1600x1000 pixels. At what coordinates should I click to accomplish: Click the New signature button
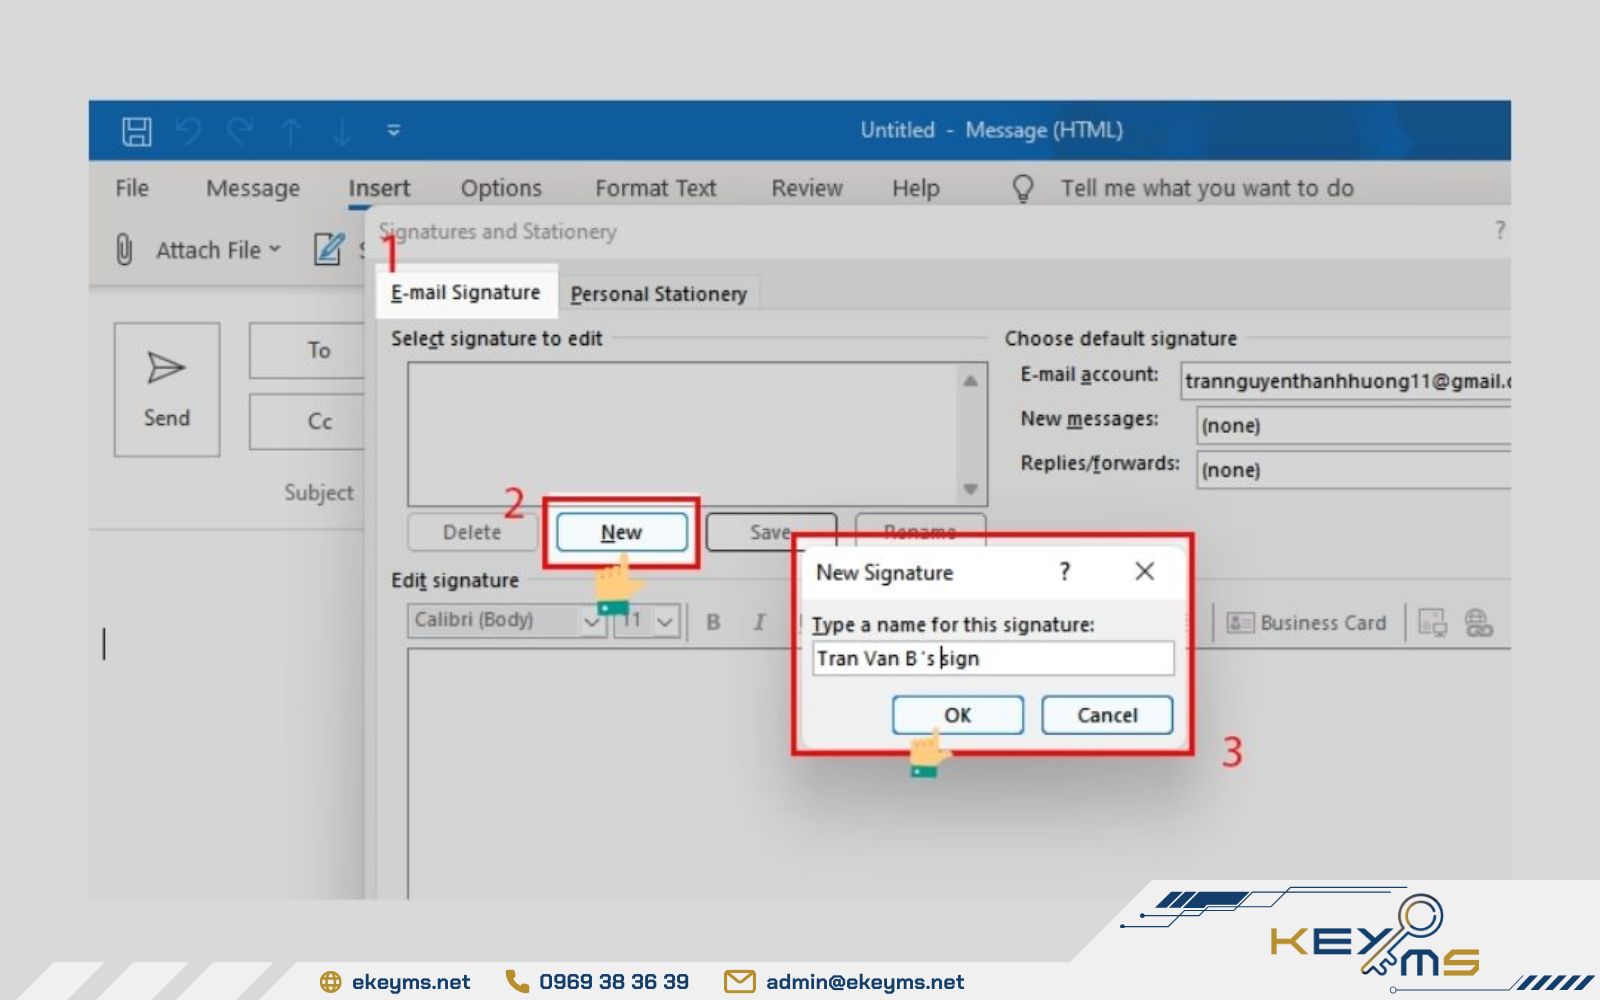coord(622,532)
